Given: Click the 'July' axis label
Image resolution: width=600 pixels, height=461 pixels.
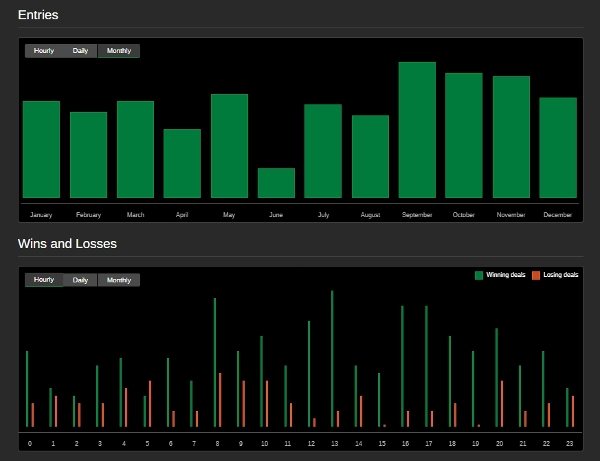Looking at the screenshot, I should point(323,215).
